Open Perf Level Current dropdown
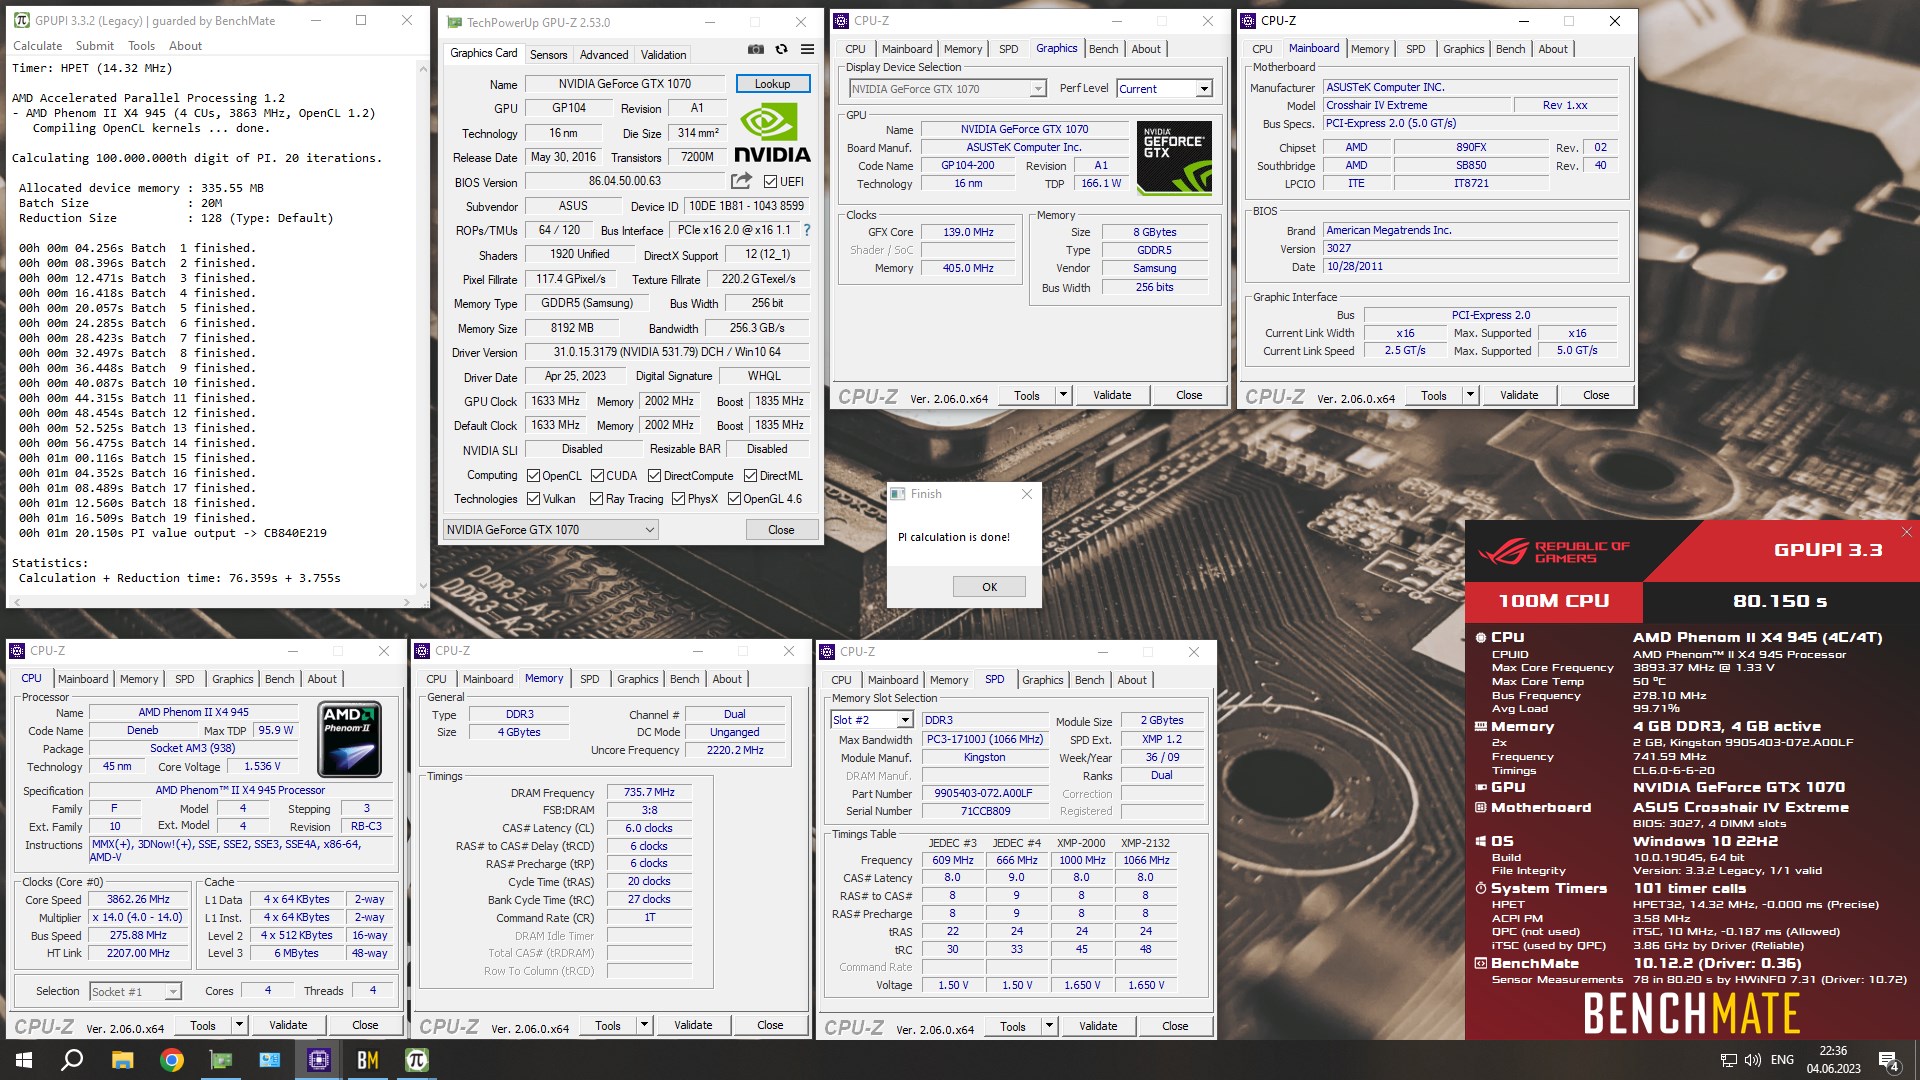 click(x=1164, y=89)
